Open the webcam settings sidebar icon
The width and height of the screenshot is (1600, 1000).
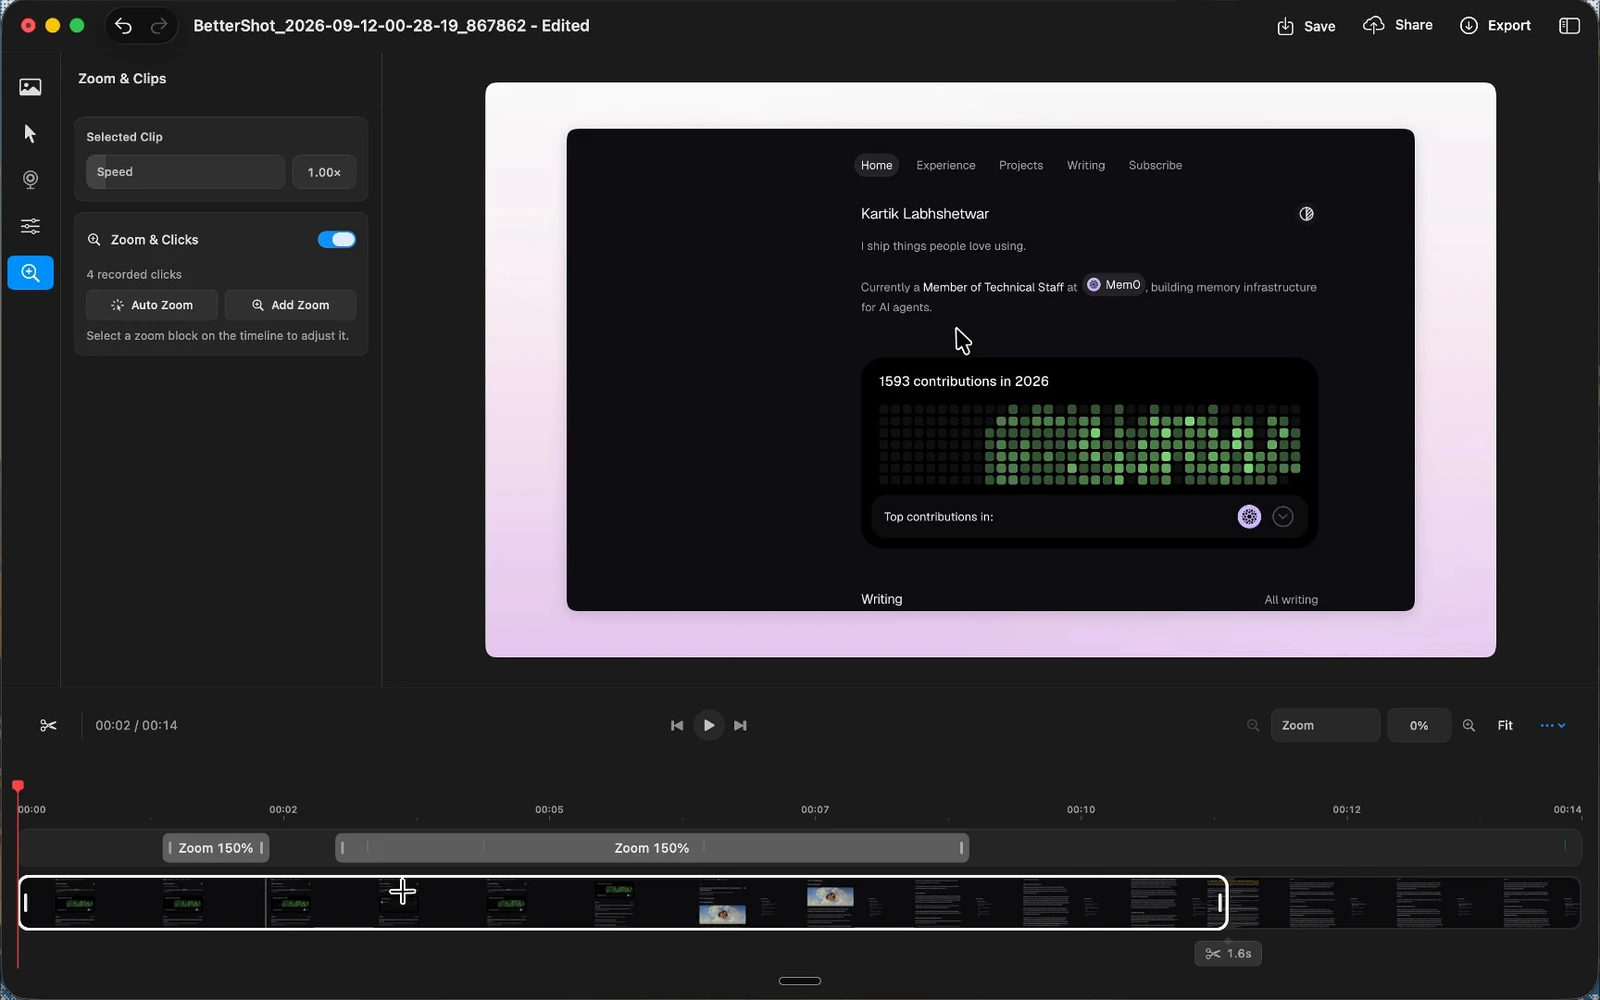coord(30,180)
